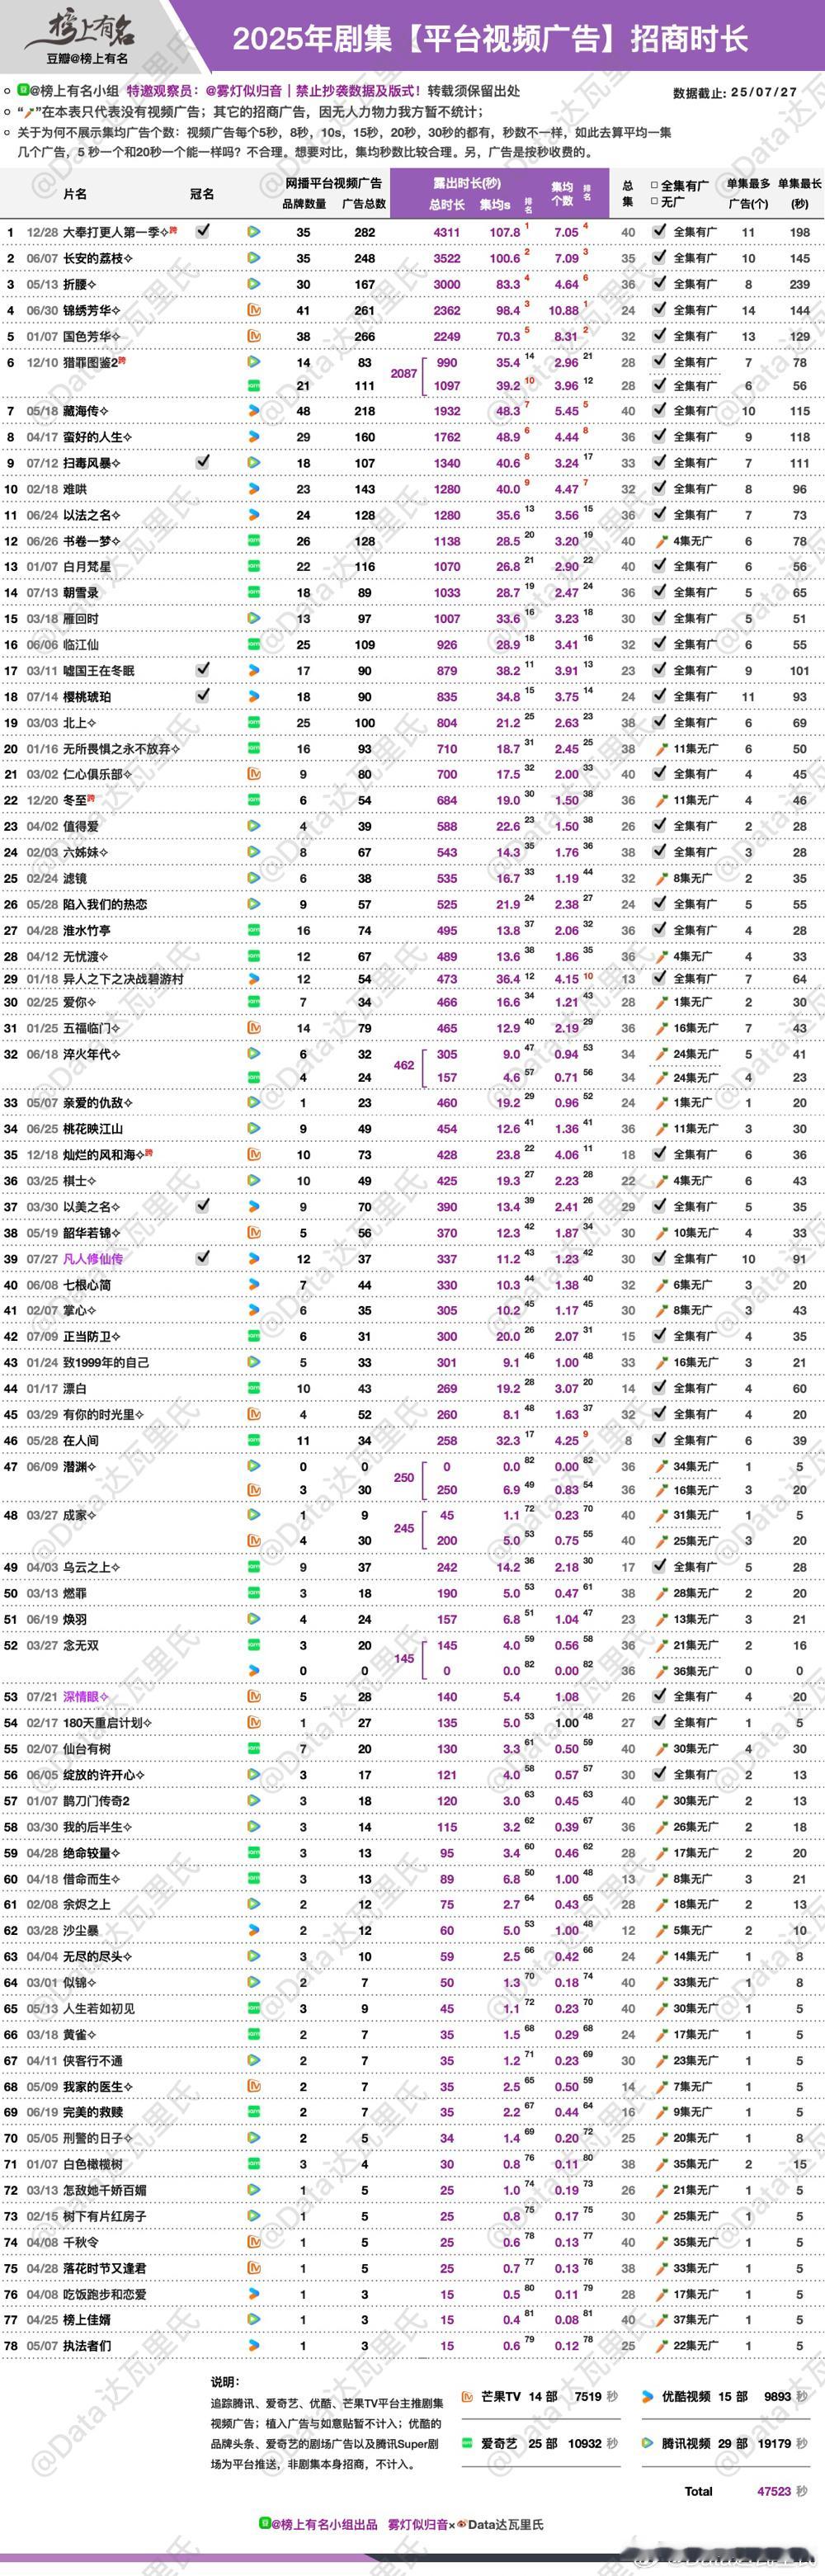Check the 无广 box in header legend
825x2576 pixels.
(655, 202)
